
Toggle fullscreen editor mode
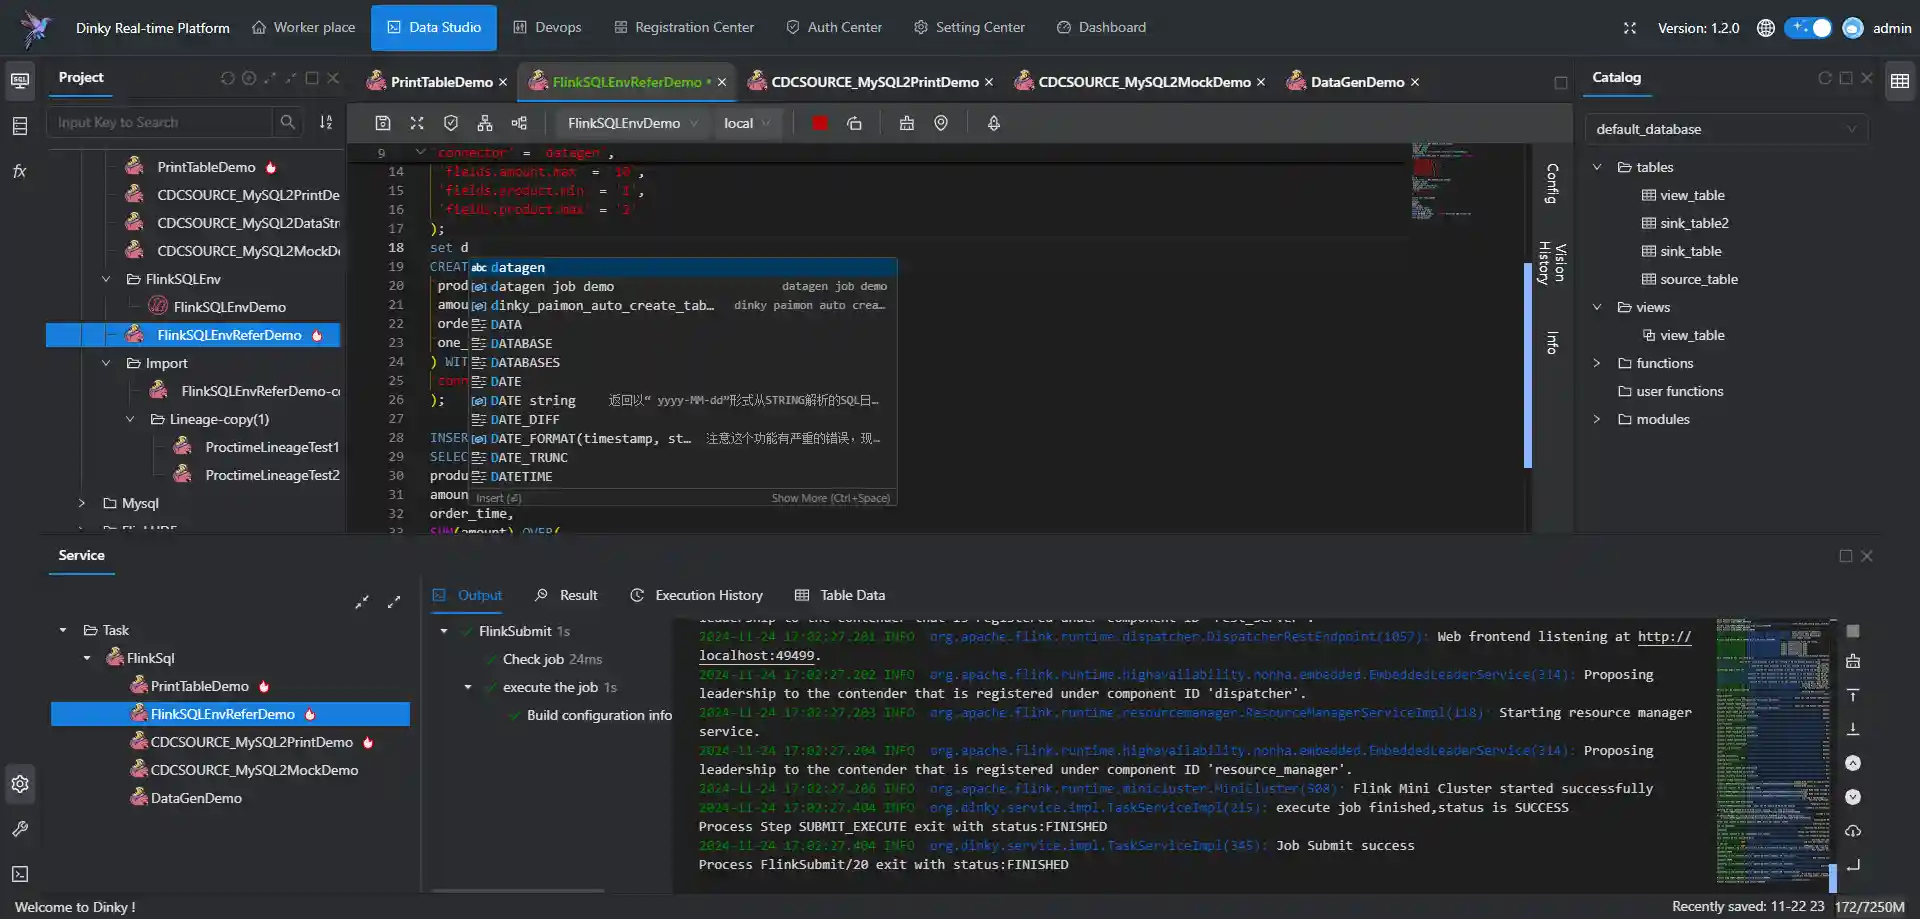click(417, 123)
